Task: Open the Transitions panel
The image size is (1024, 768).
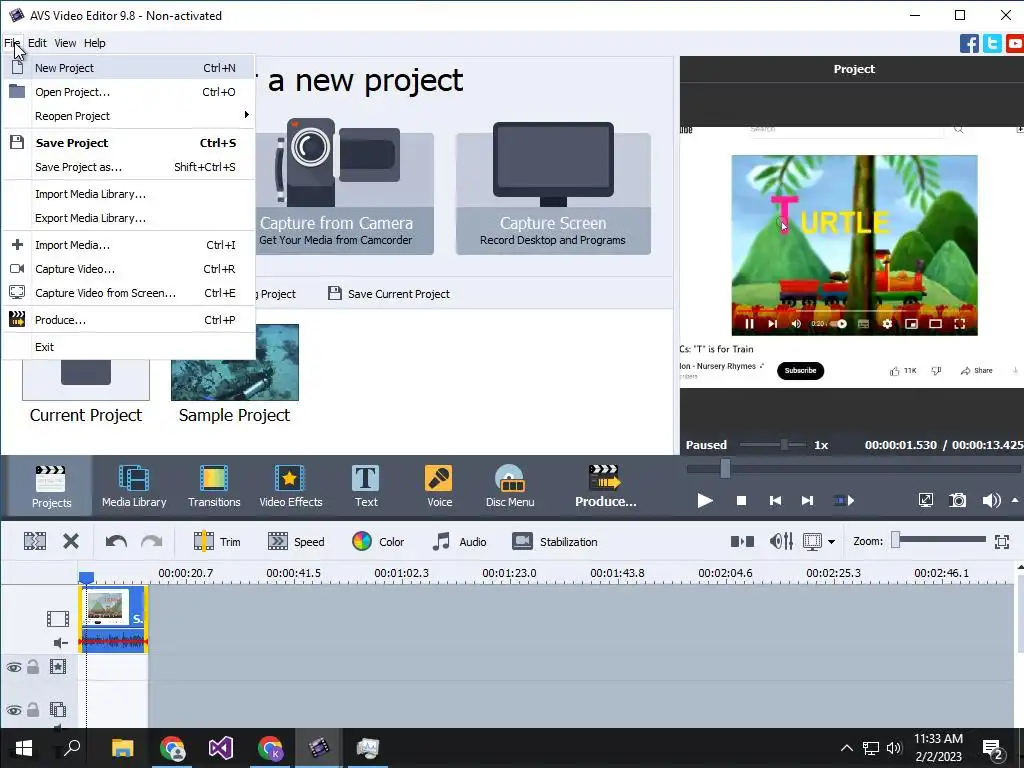Action: point(214,486)
